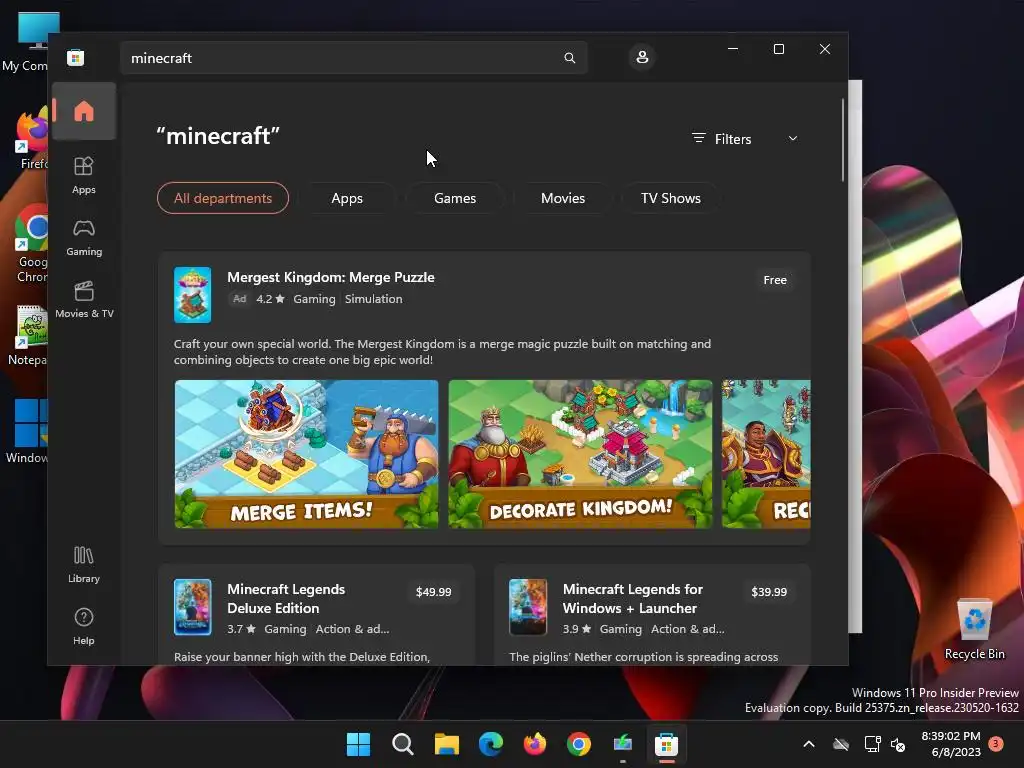Click the "minecraft" results heading

[x=218, y=136]
